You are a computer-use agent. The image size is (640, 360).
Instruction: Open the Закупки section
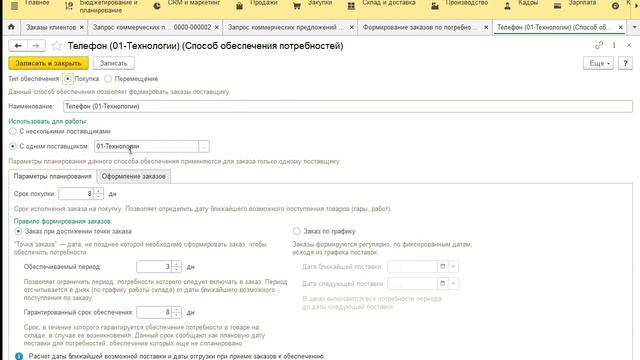click(313, 4)
